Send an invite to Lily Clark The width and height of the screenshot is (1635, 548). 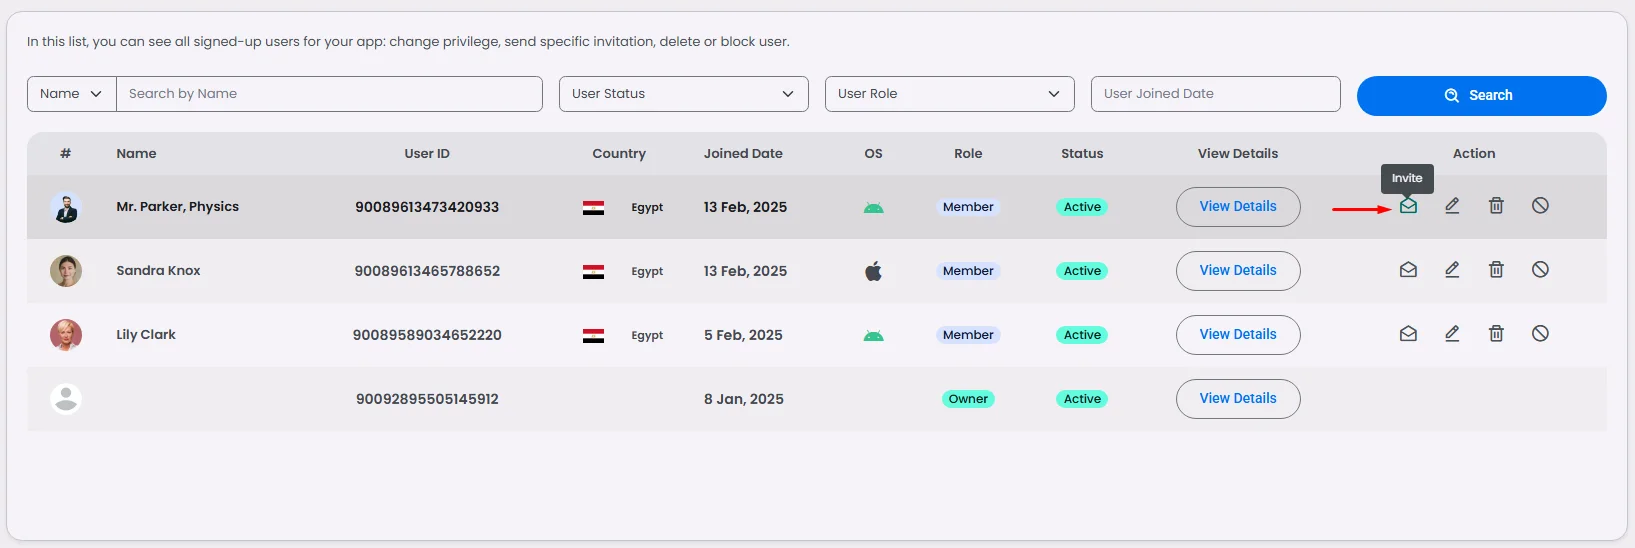tap(1408, 334)
